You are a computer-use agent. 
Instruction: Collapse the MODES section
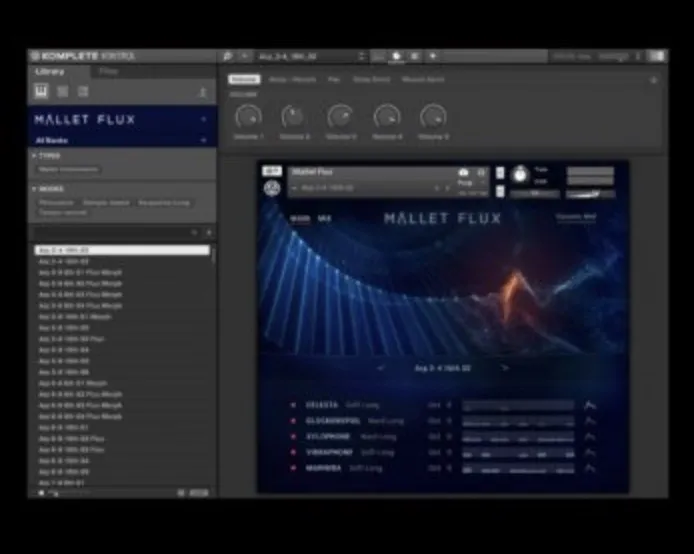point(34,189)
